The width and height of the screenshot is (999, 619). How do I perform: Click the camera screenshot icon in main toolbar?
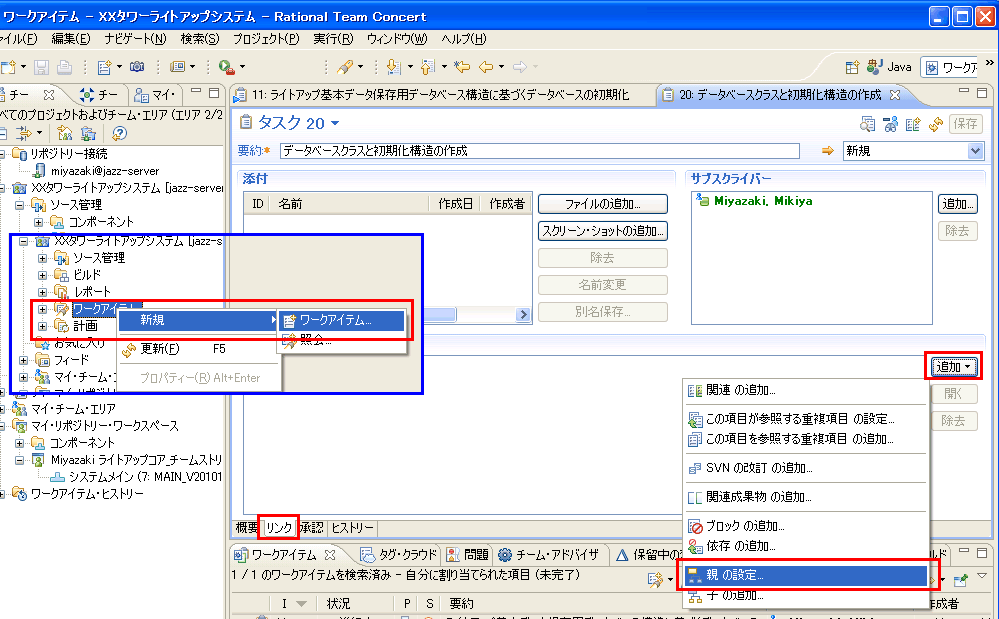click(137, 66)
